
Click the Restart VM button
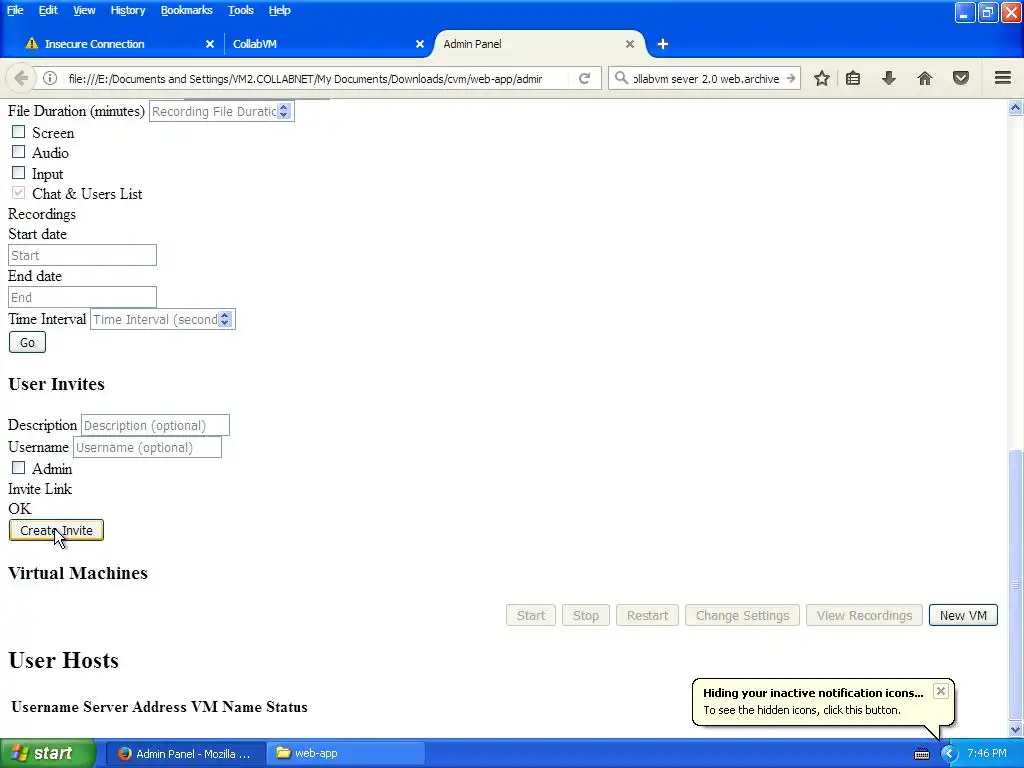(647, 615)
